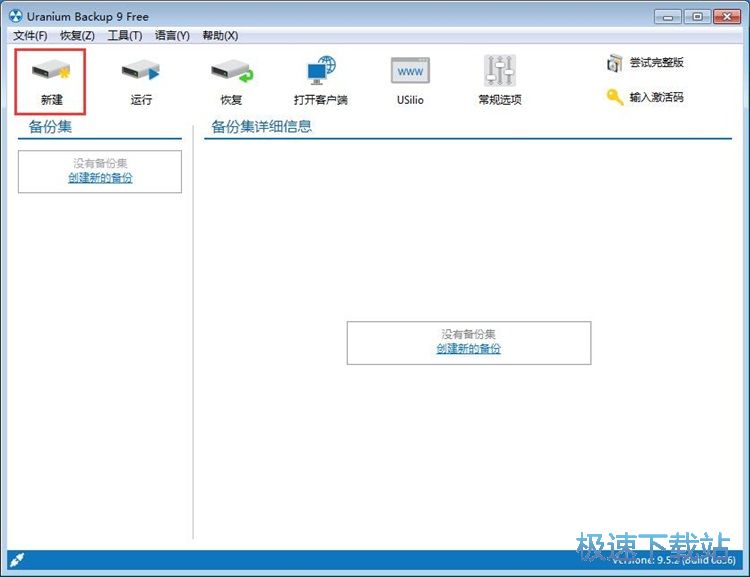Click the 备份集详细信息 heading
Viewport: 750px width, 577px height.
point(261,127)
